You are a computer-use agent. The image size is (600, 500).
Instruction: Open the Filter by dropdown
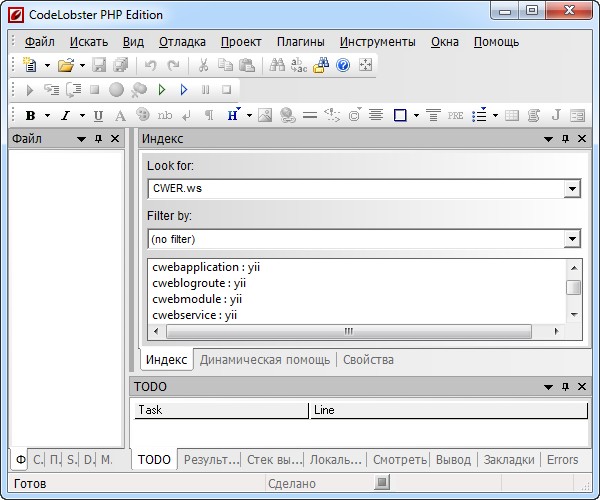coord(572,239)
